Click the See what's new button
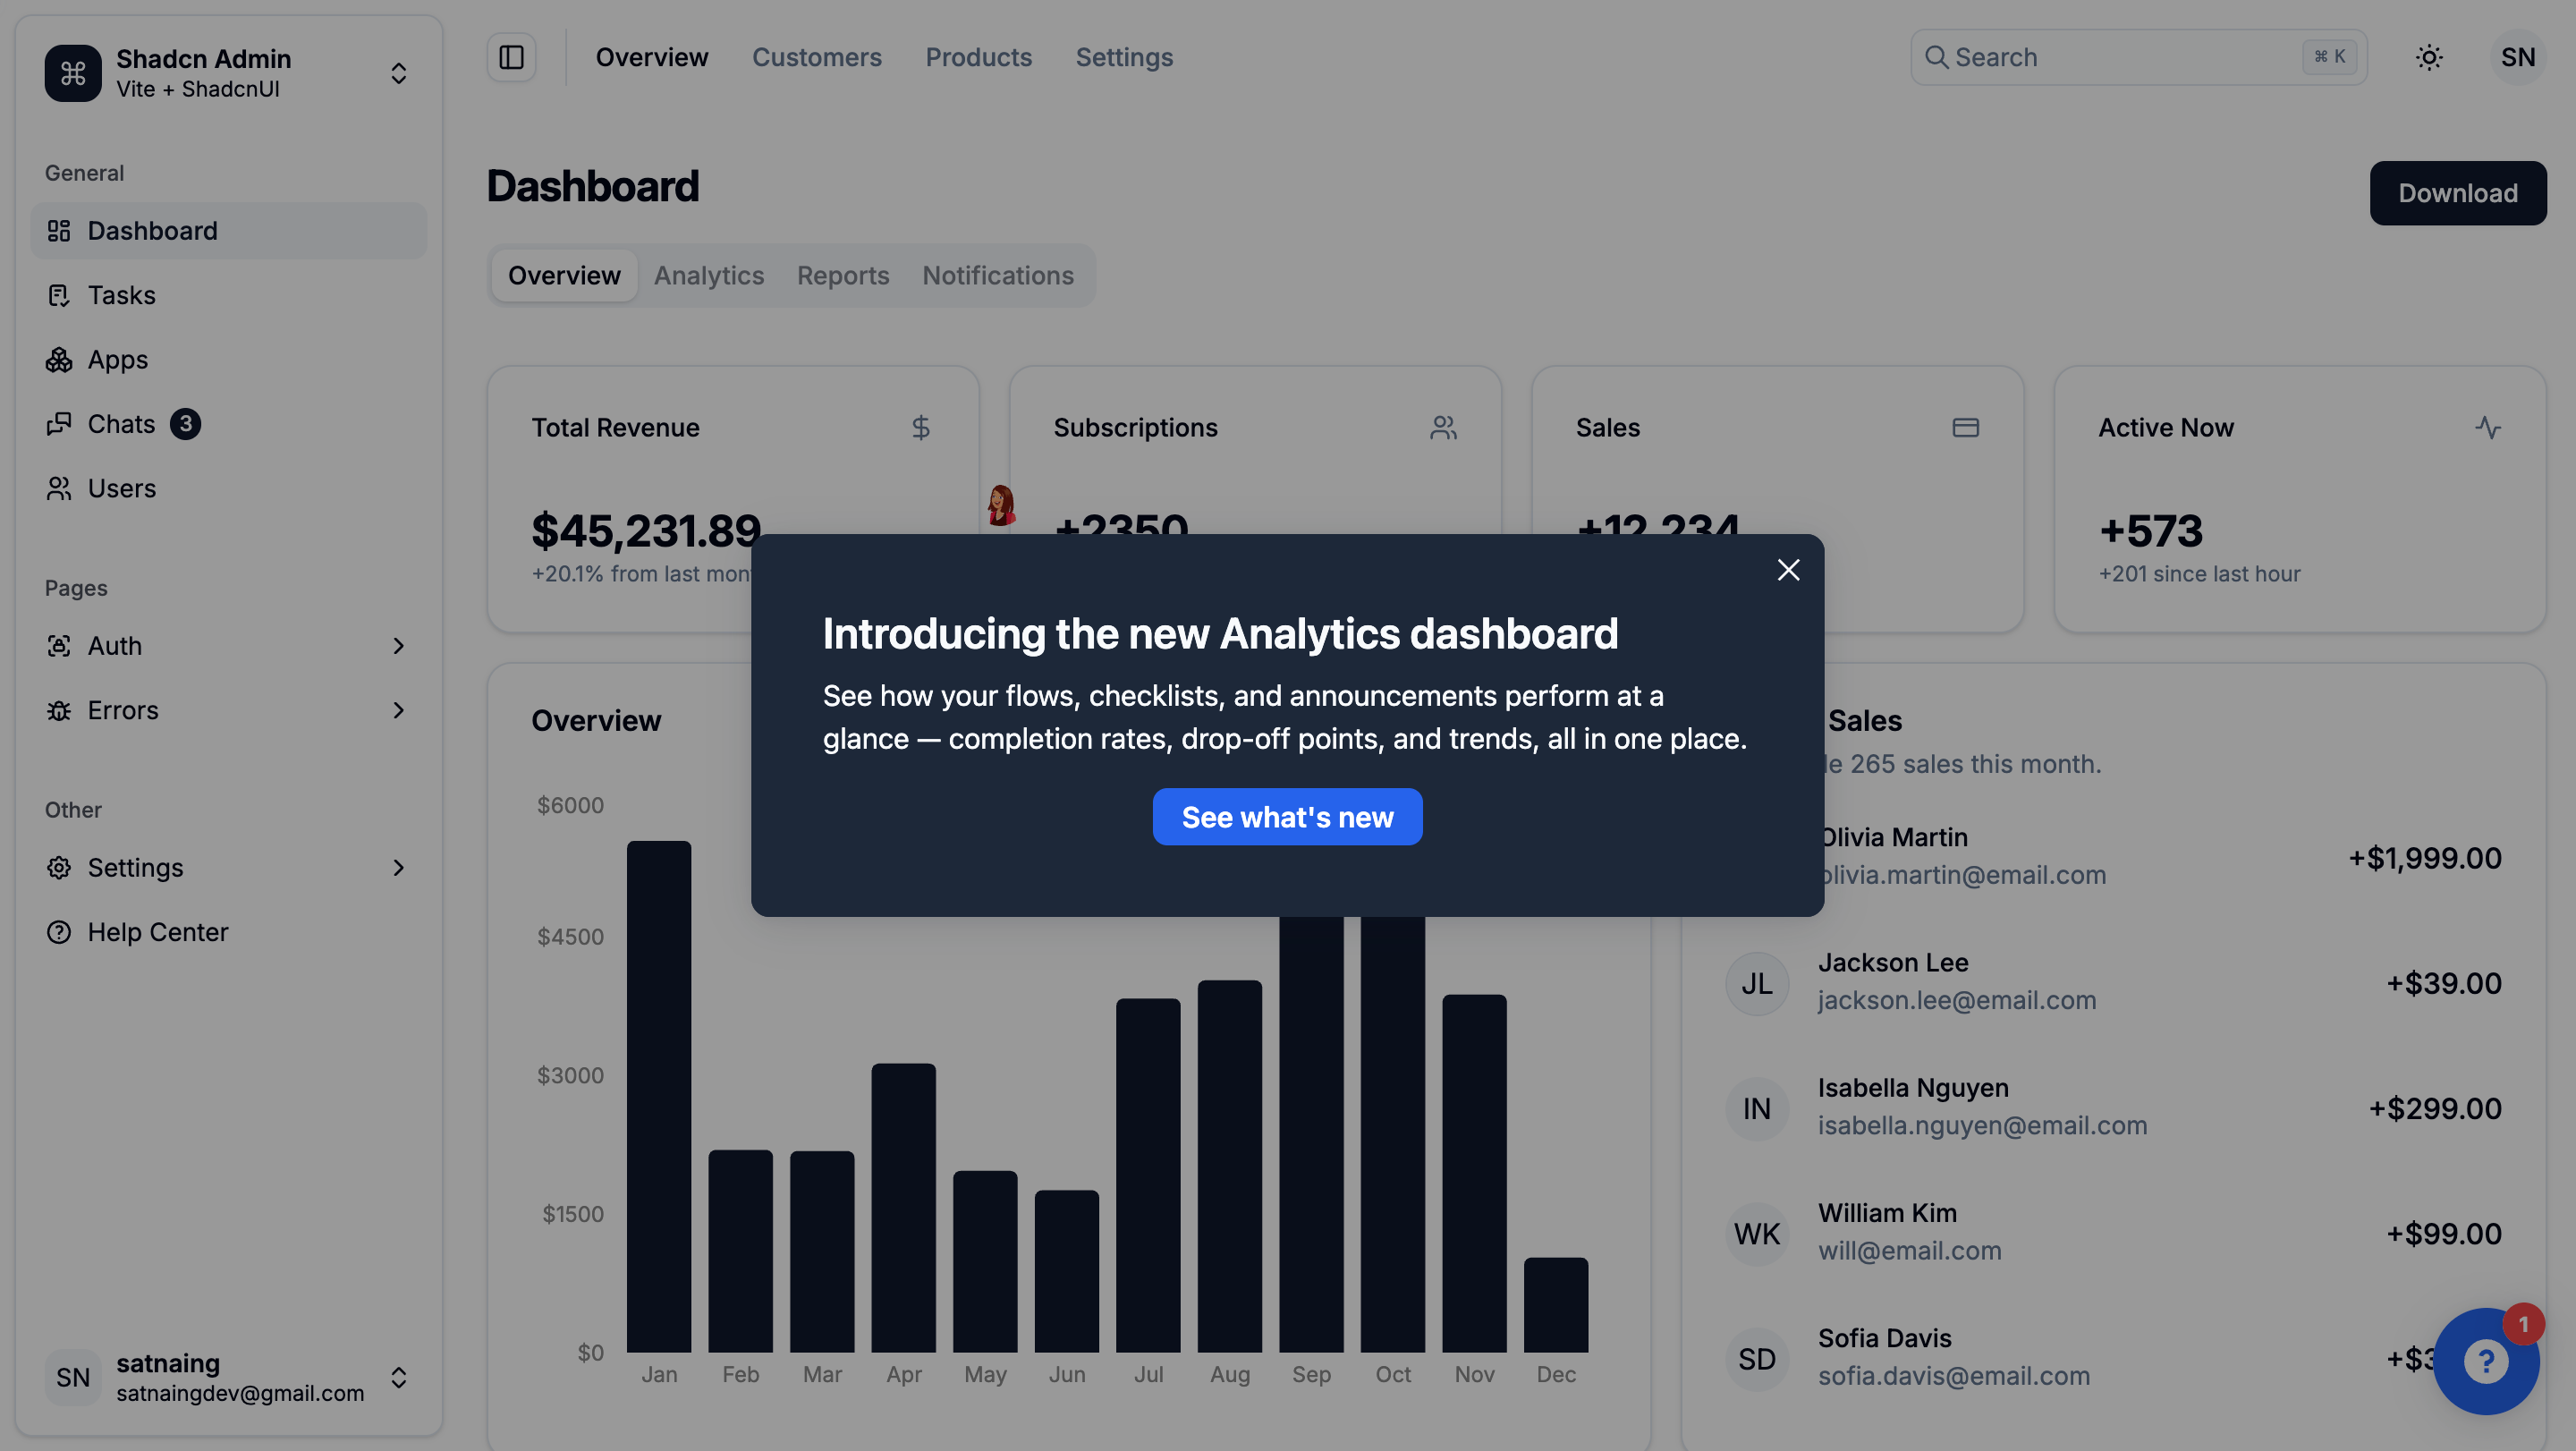The width and height of the screenshot is (2576, 1451). click(x=1287, y=817)
